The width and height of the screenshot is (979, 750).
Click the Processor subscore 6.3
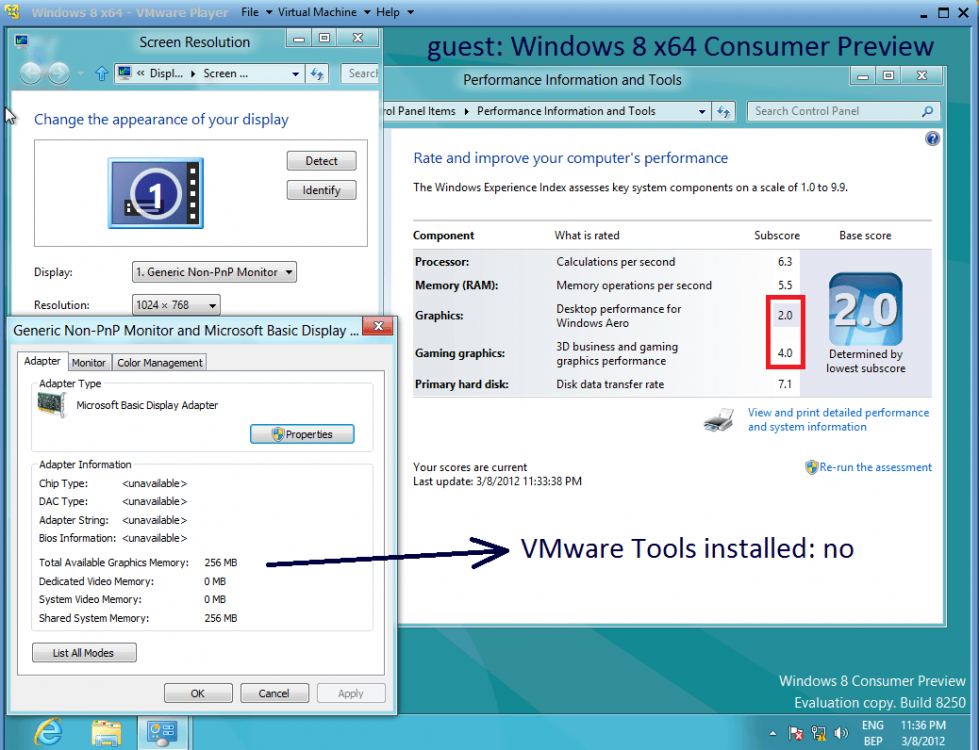coord(785,262)
